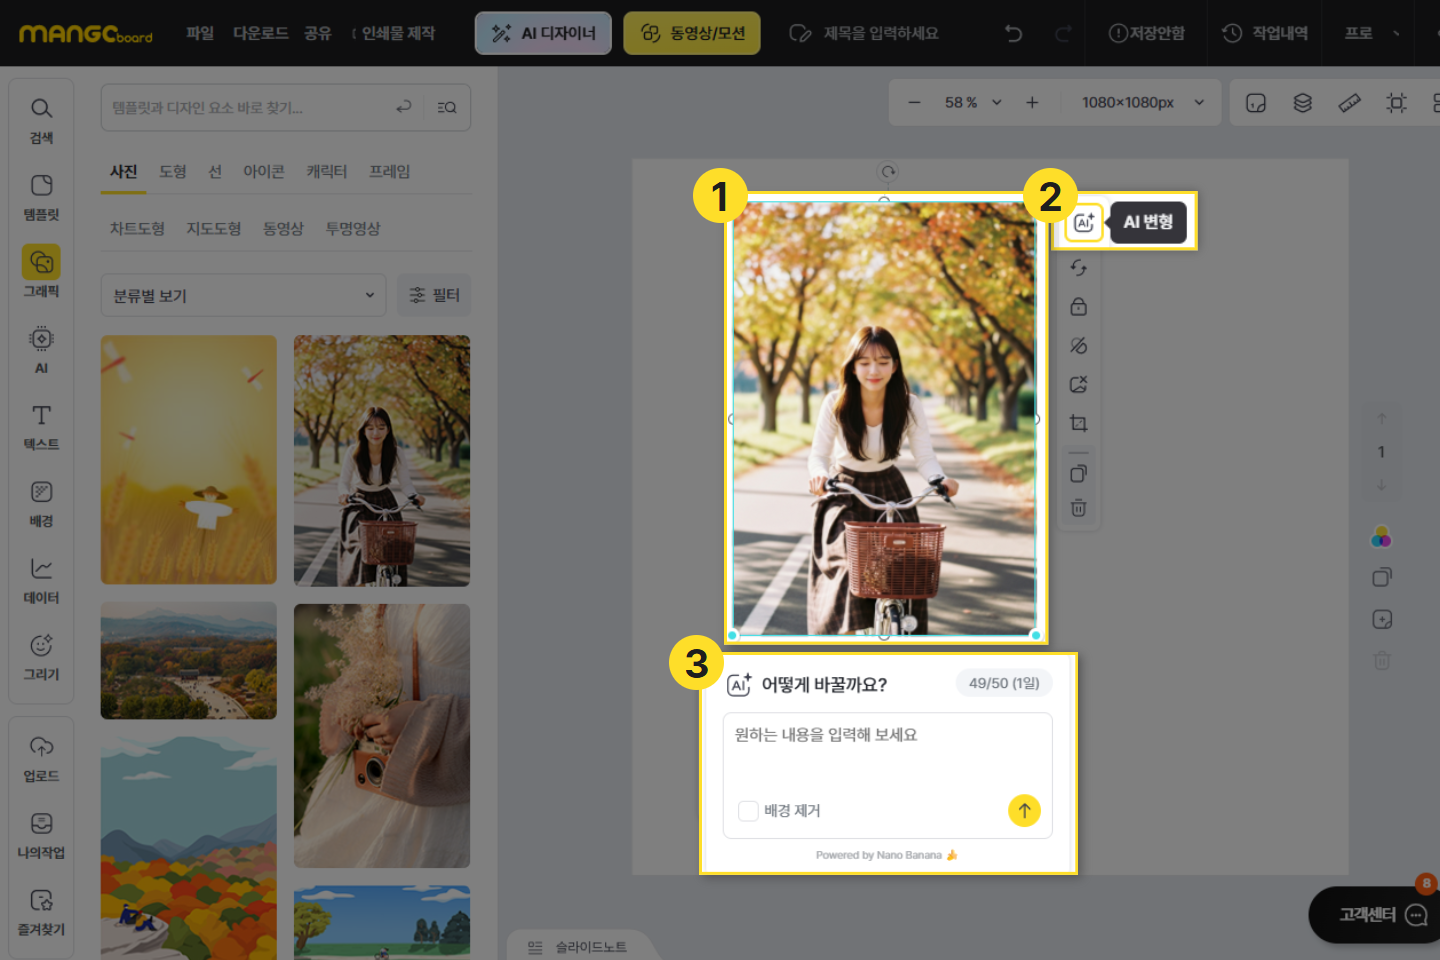Select the crop tool icon
1440x960 pixels.
pos(1078,423)
